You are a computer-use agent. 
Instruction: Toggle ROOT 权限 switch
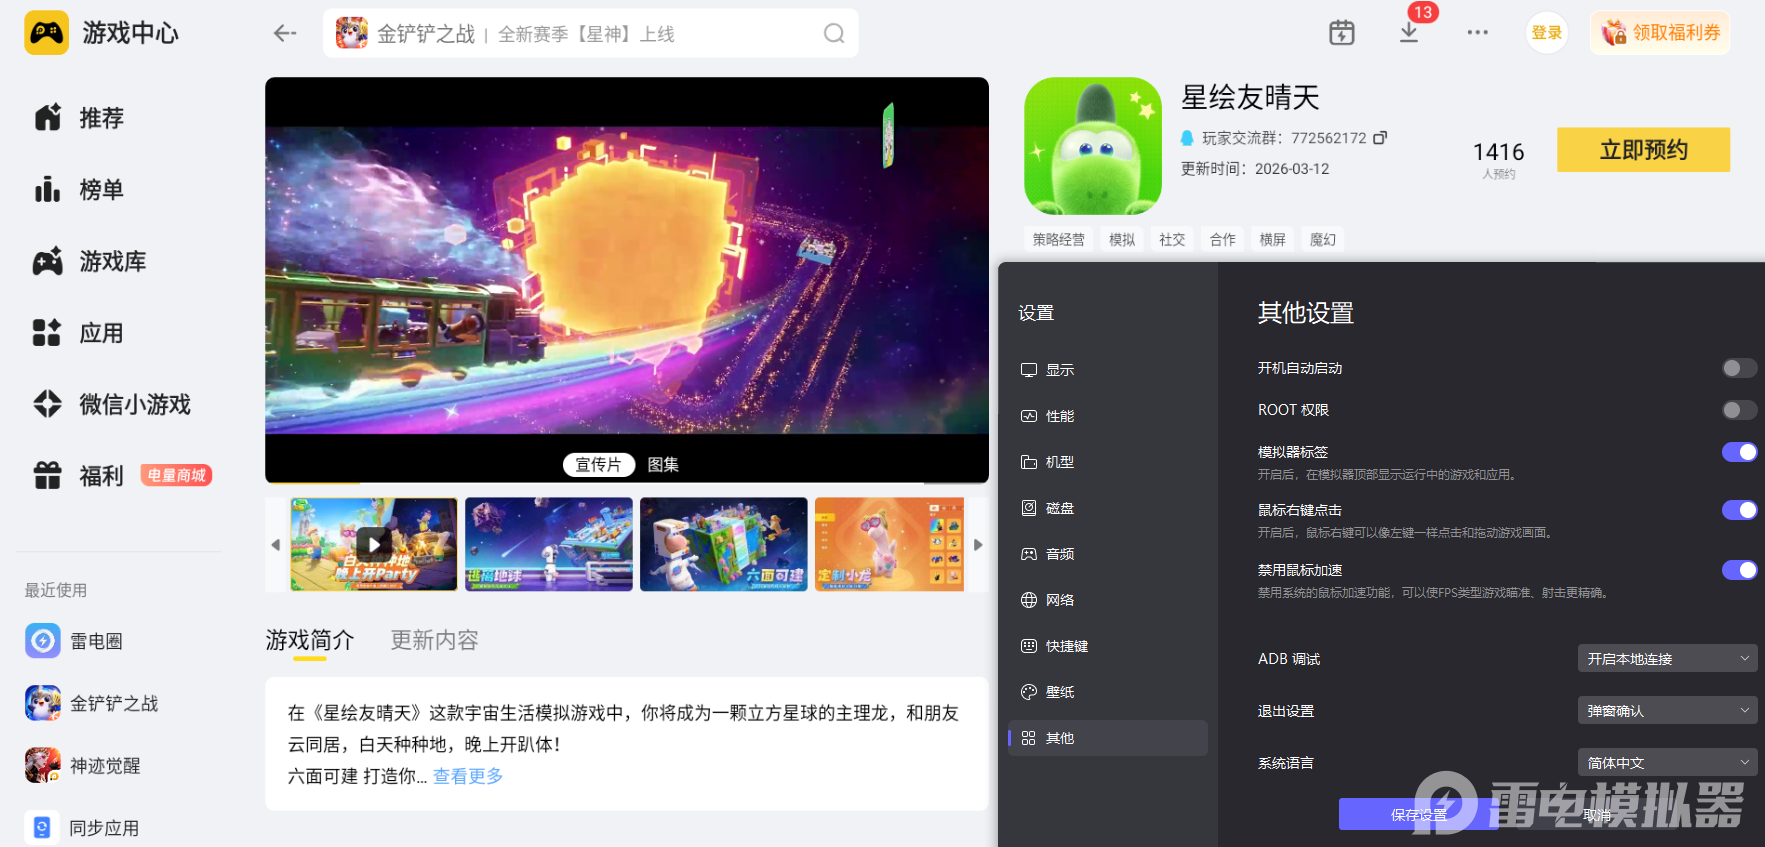(1739, 410)
